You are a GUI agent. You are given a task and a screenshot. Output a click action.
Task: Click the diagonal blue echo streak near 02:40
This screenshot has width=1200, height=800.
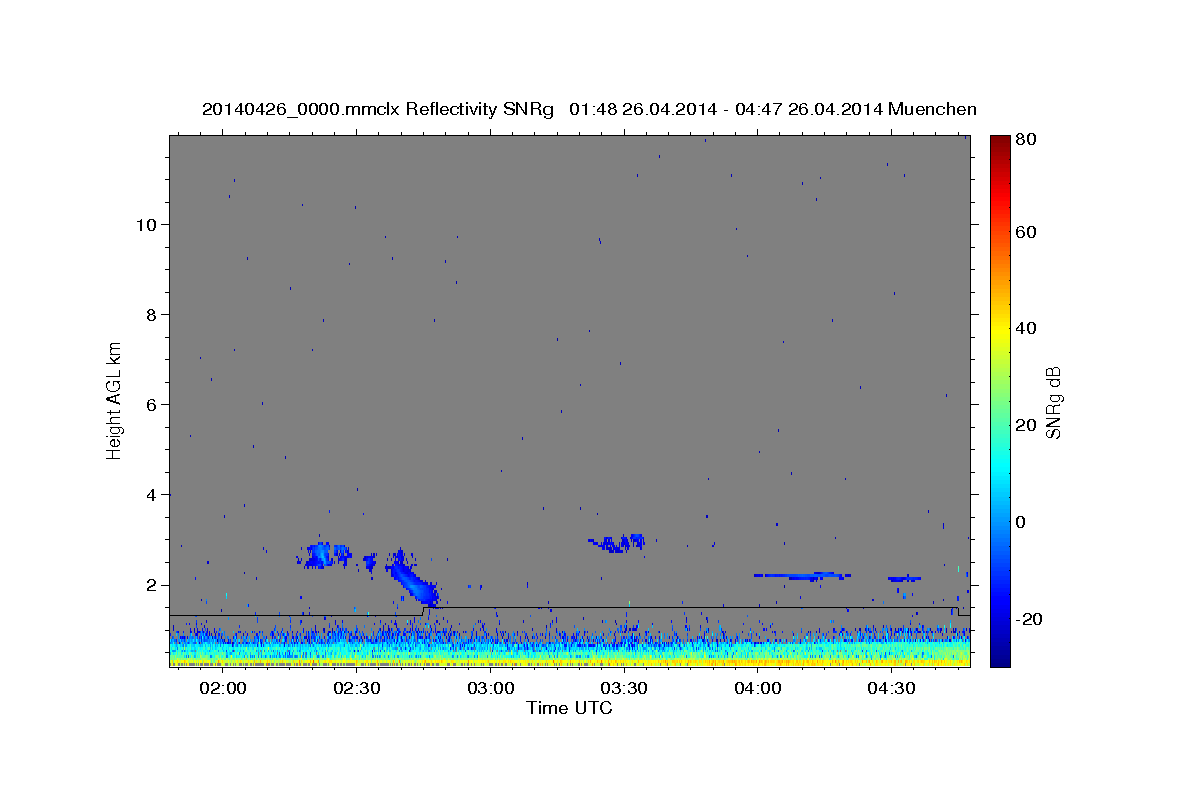pos(413,580)
